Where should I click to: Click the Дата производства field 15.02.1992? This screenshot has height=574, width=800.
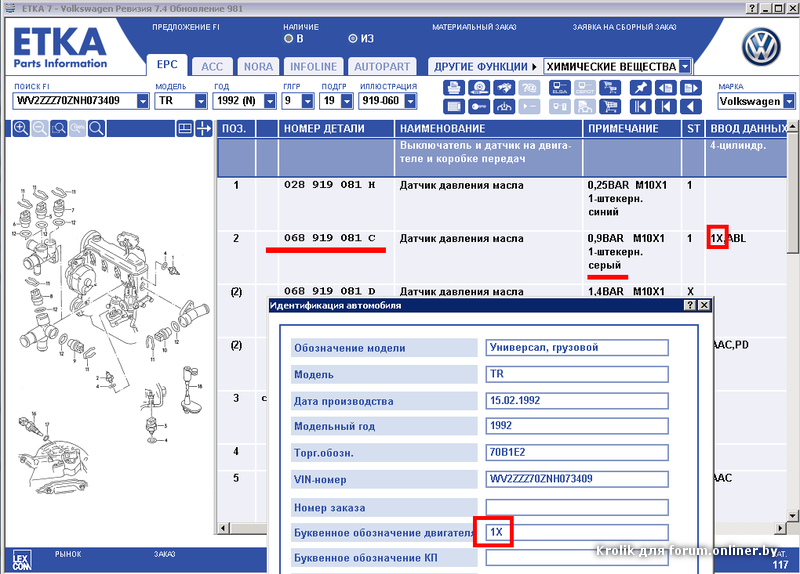click(x=577, y=401)
